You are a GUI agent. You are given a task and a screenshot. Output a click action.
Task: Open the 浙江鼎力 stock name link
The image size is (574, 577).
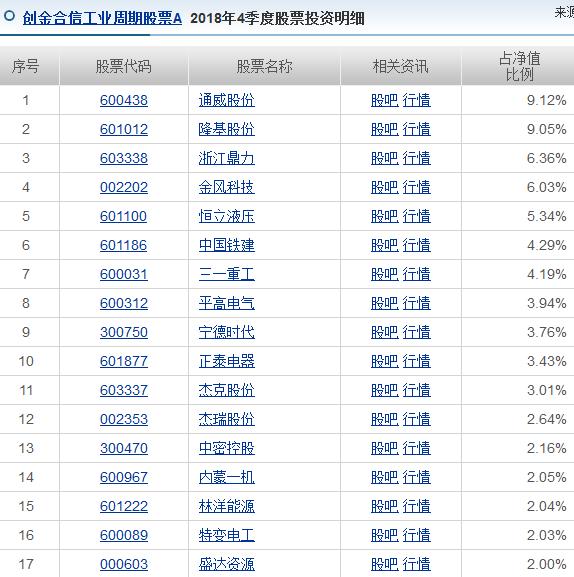coord(227,158)
